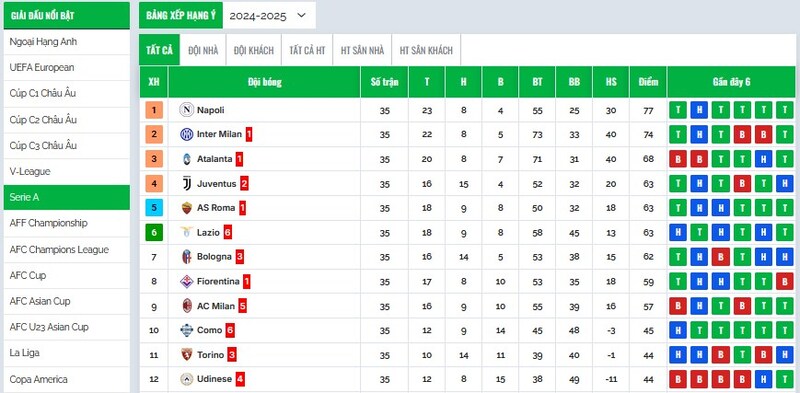Screen dimensions: 800x393
Task: Click the Atalanta team name link
Action: tap(214, 159)
